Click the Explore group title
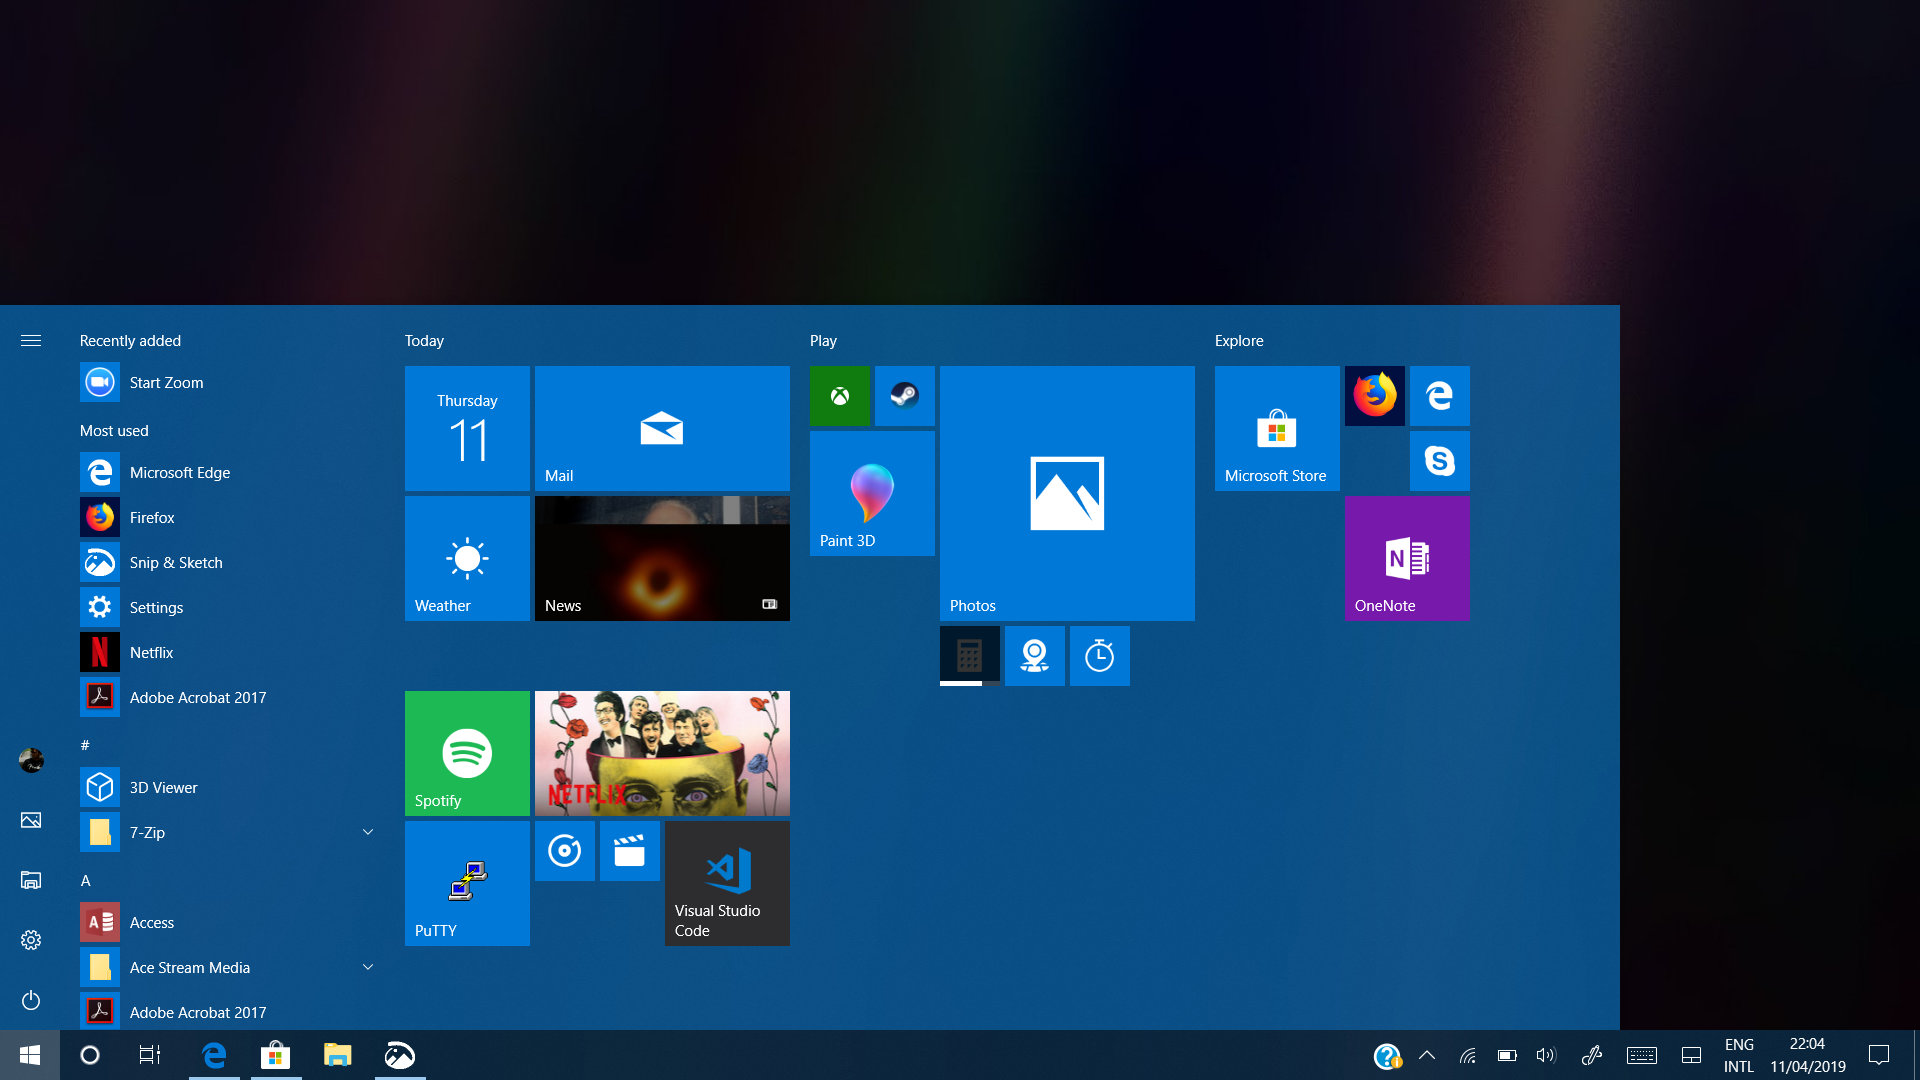This screenshot has height=1080, width=1920. (1239, 341)
